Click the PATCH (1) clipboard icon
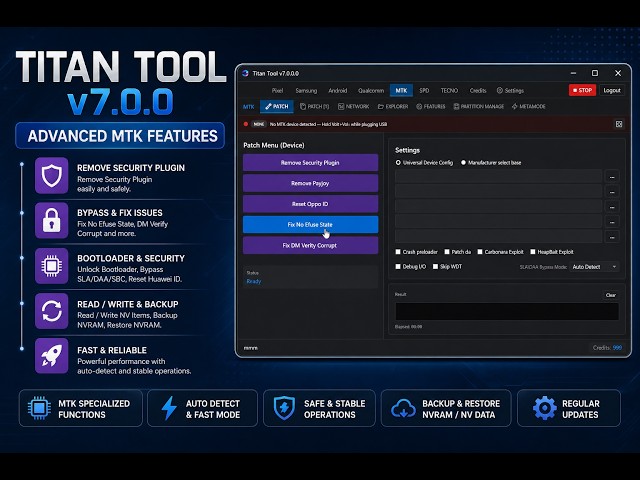Viewport: 640px width, 480px height. [x=303, y=107]
